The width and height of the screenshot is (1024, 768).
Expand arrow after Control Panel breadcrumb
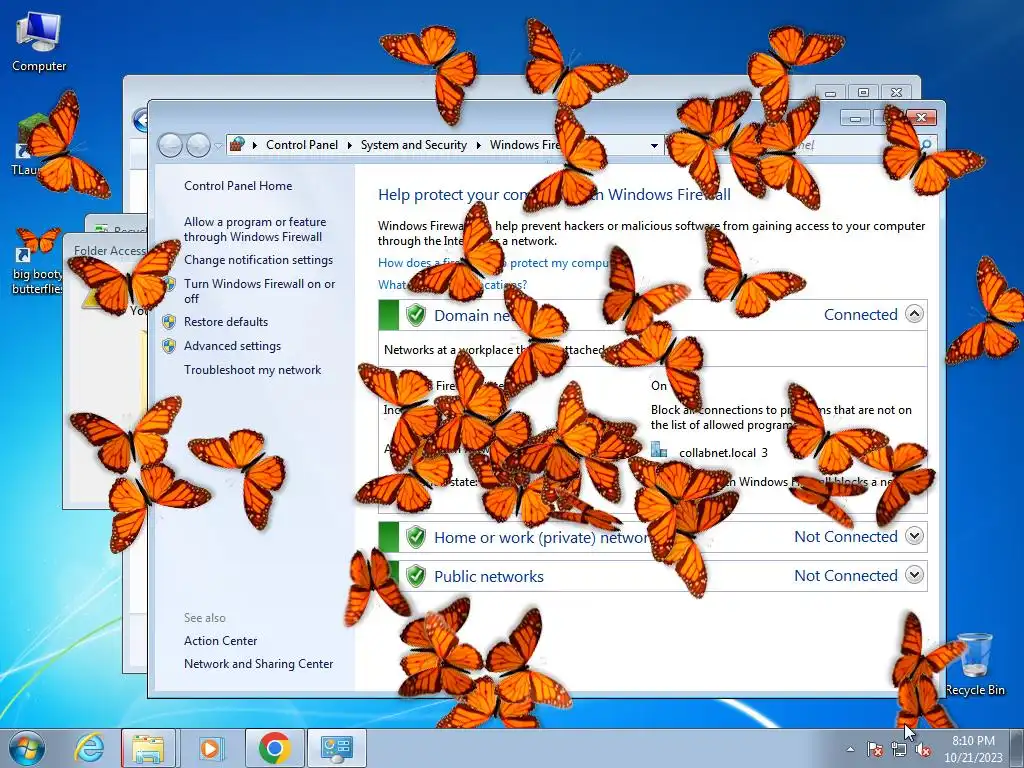click(349, 146)
